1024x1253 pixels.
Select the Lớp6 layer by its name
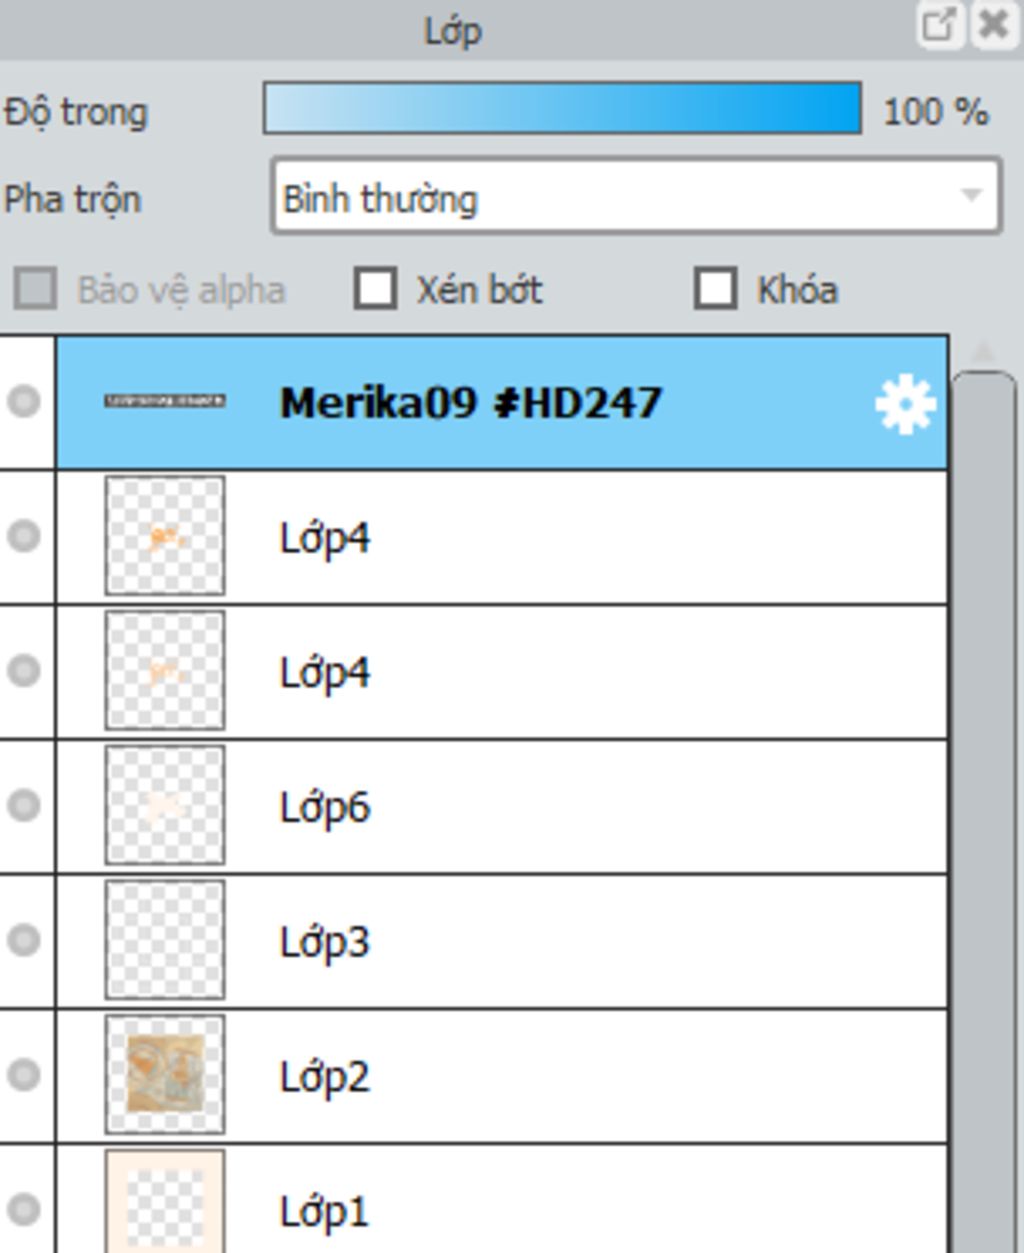325,806
